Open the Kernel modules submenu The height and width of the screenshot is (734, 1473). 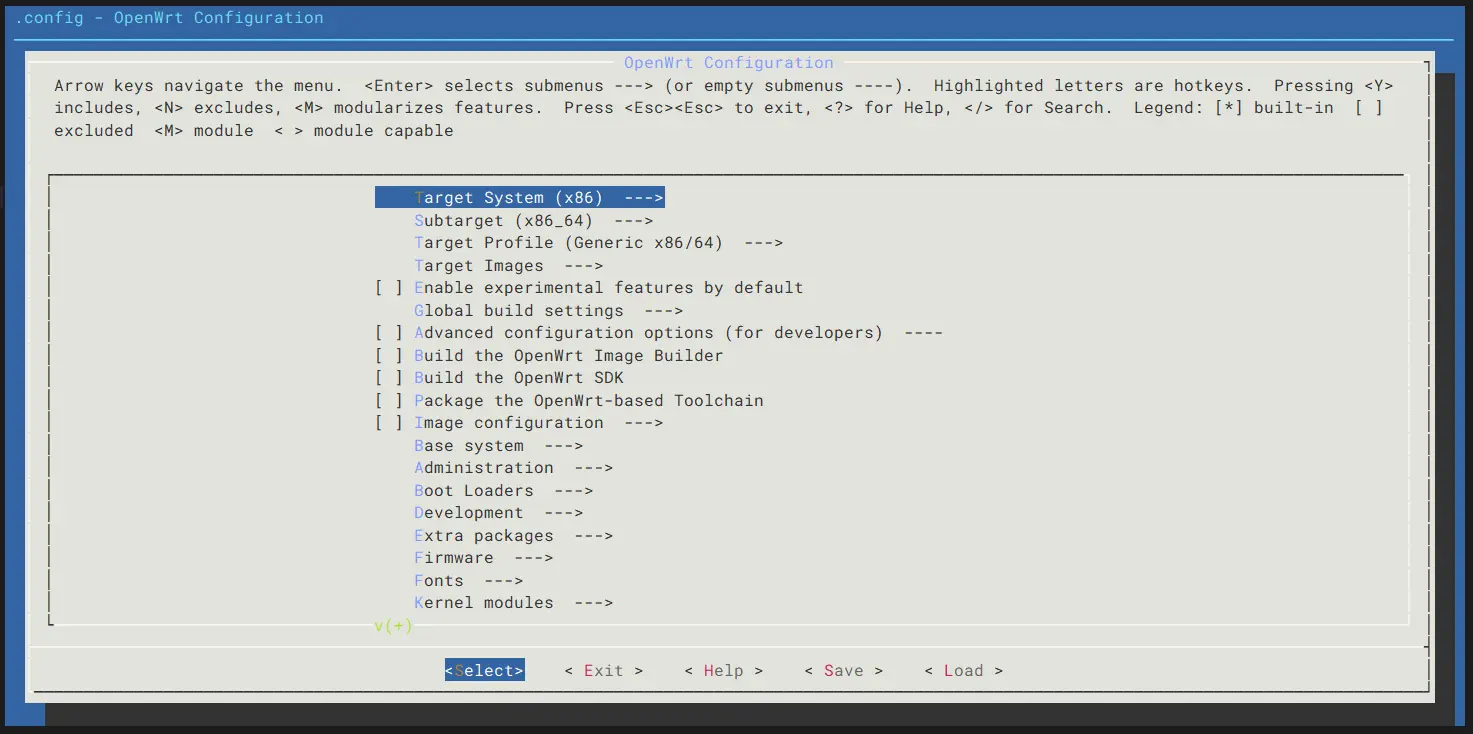[513, 603]
